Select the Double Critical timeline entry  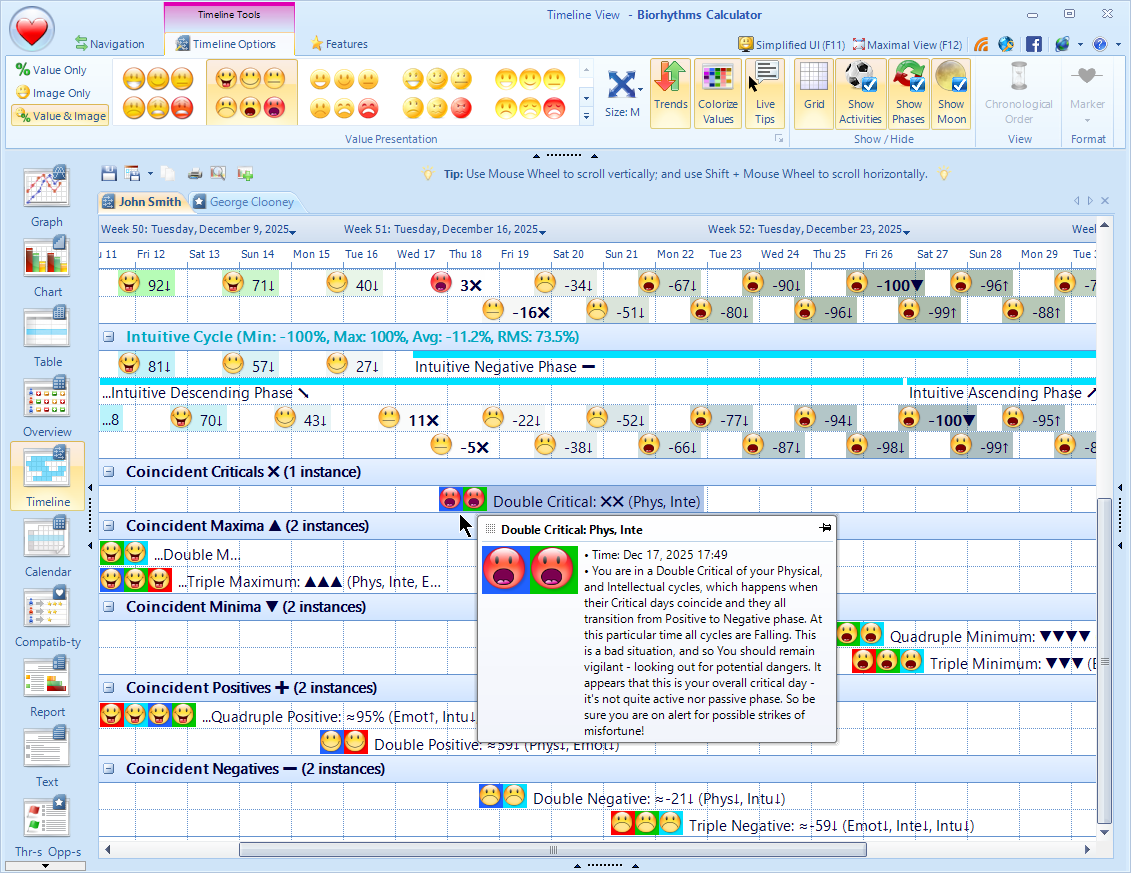(x=571, y=500)
